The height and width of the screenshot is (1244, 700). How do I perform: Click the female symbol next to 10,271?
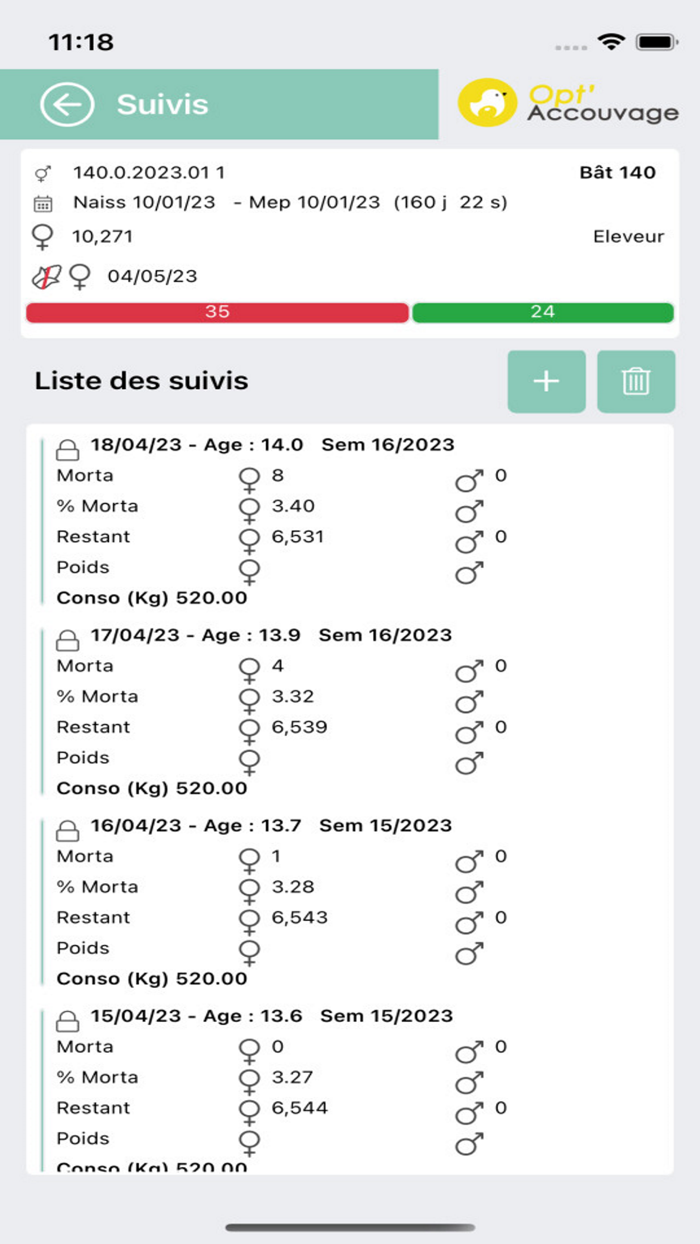point(41,236)
